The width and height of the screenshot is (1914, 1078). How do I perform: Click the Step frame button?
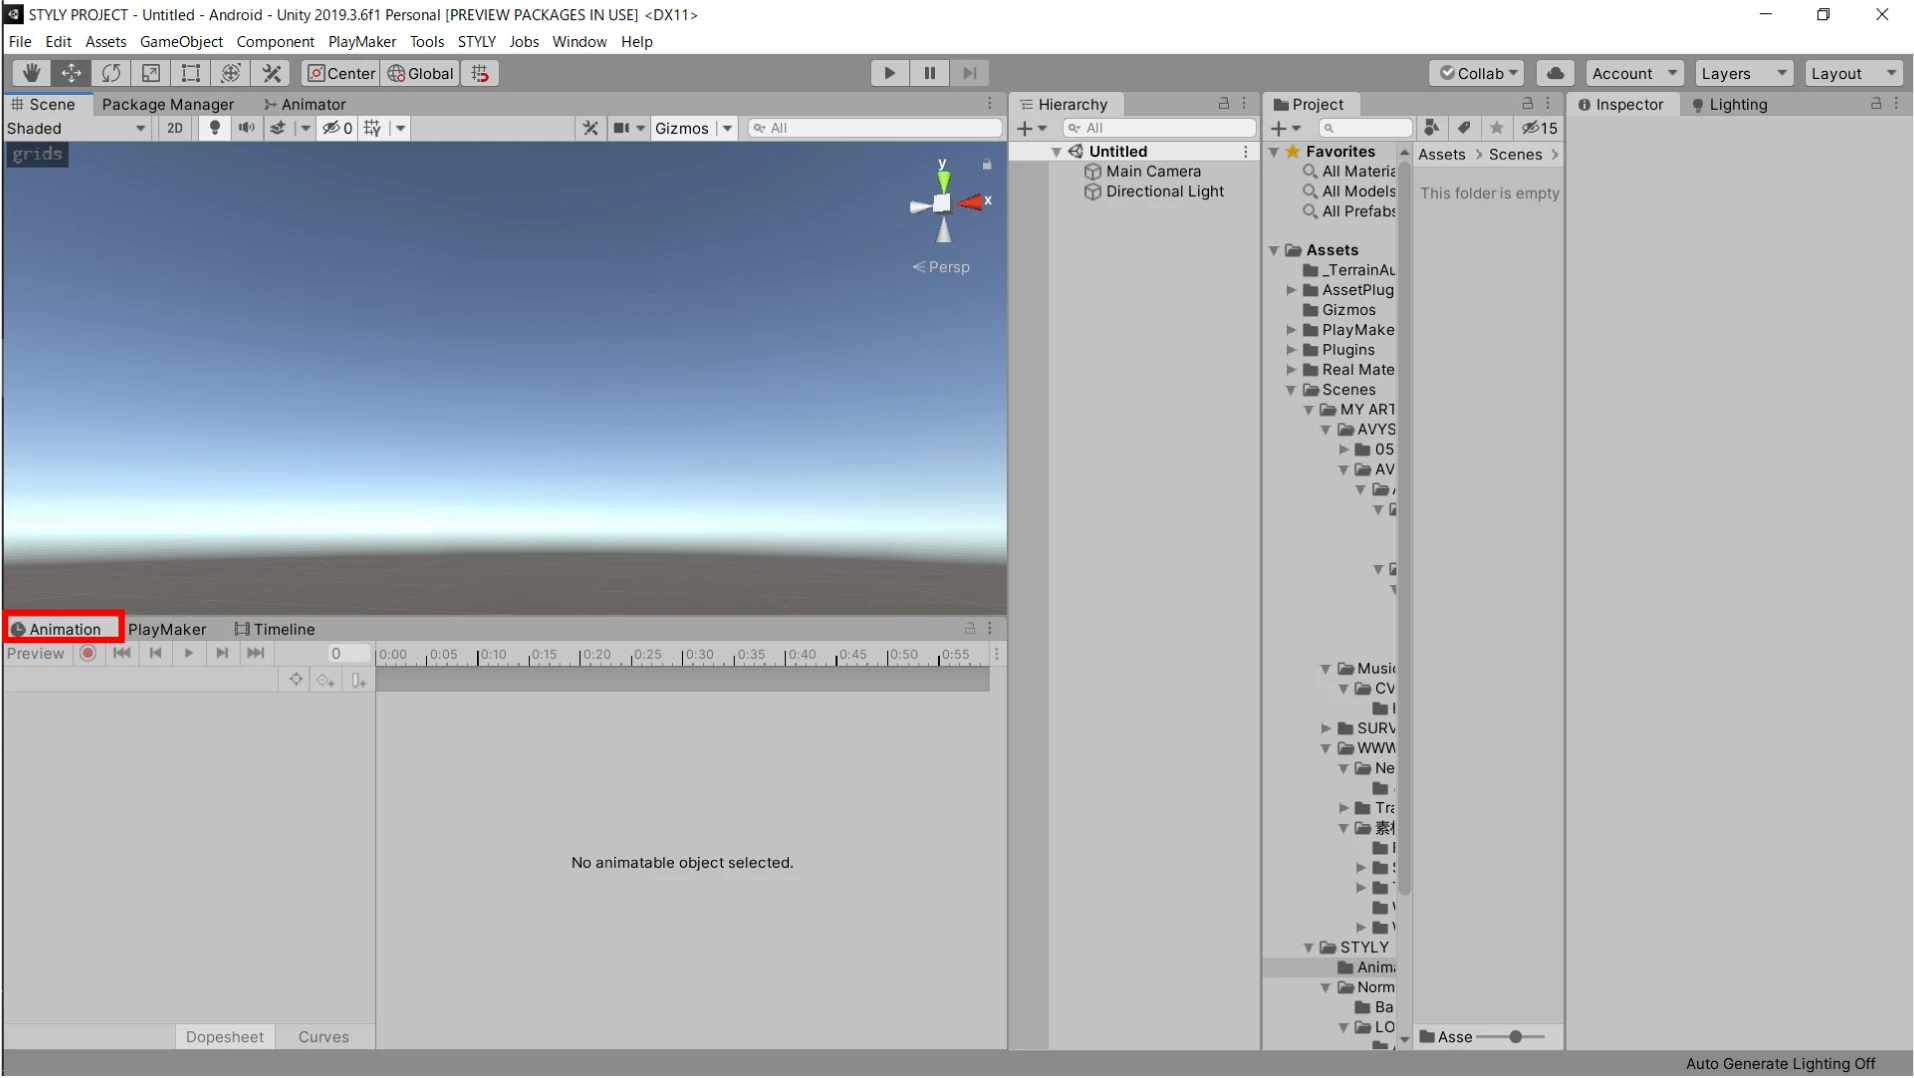(x=969, y=73)
